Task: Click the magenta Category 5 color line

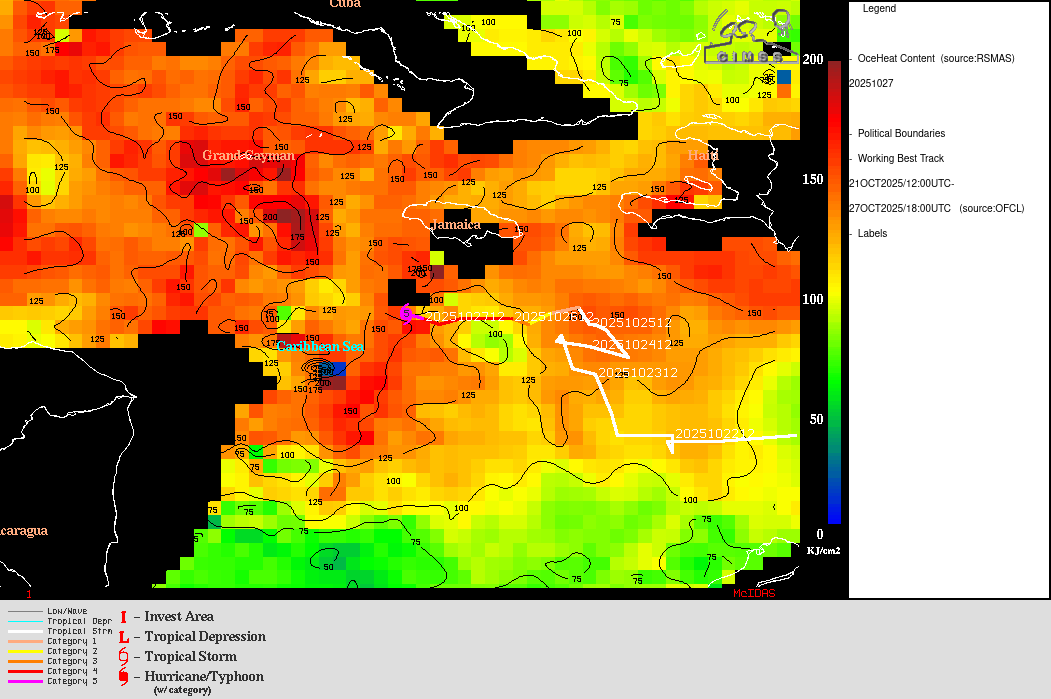Action: click(x=24, y=681)
